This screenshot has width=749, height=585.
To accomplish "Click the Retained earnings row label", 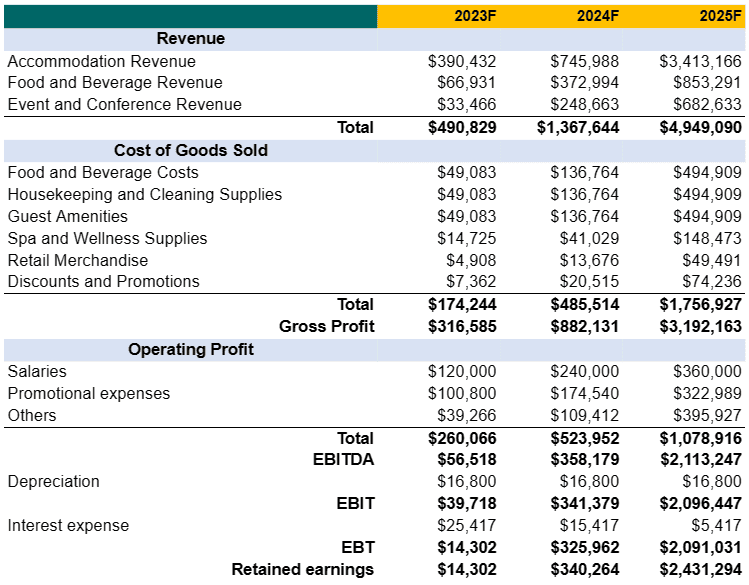I will click(x=303, y=569).
